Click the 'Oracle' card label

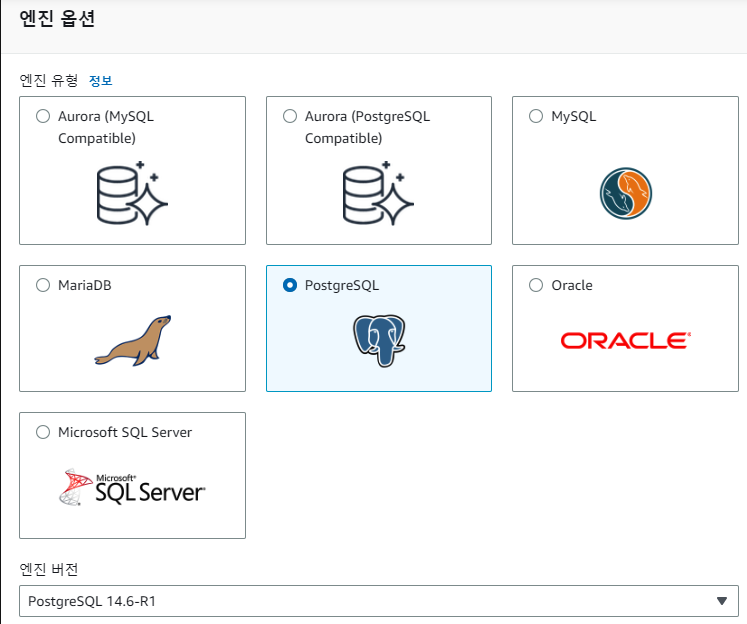(x=572, y=285)
